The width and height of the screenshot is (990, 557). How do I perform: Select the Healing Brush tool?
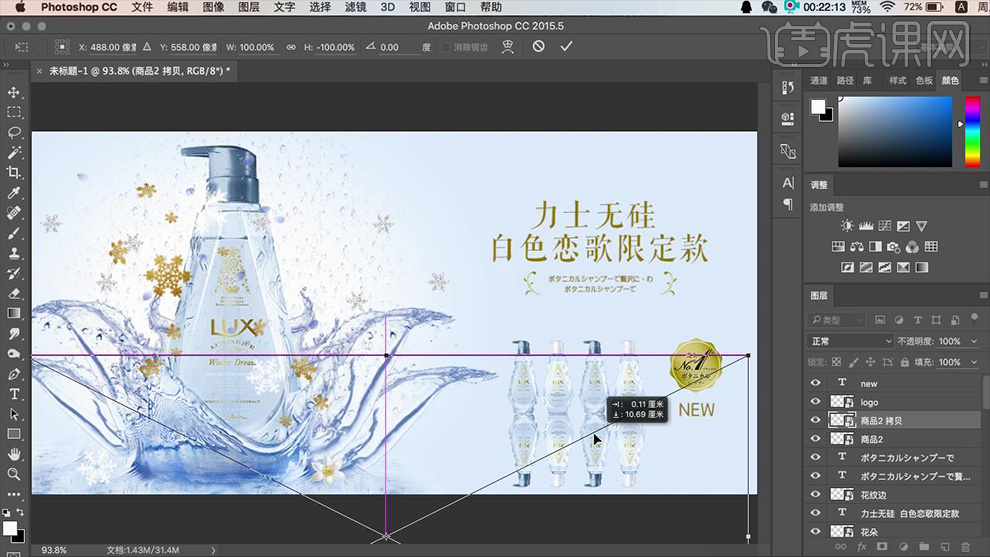tap(13, 213)
